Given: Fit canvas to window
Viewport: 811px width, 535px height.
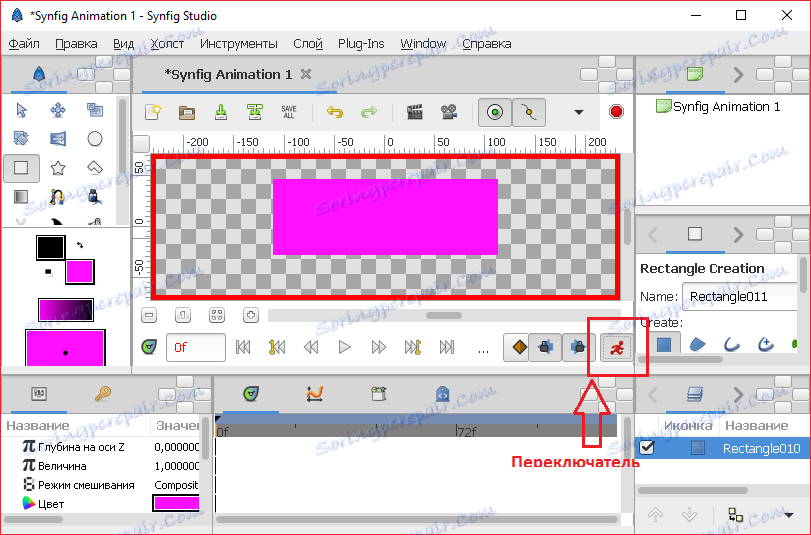Looking at the screenshot, I should 217,315.
